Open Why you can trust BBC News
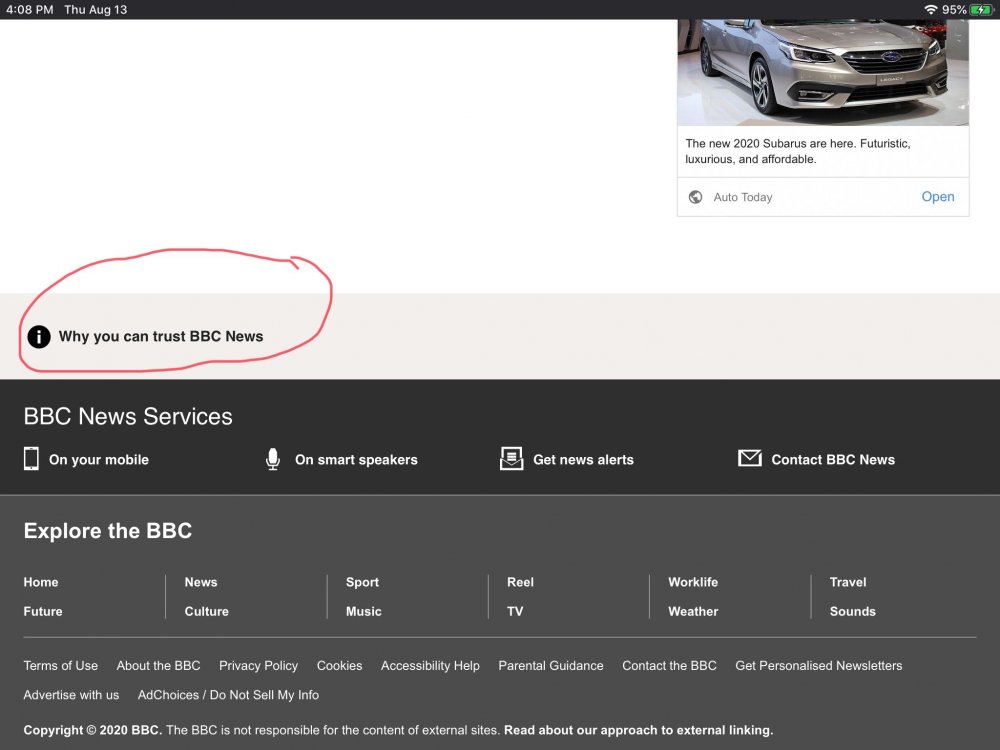 click(x=161, y=337)
